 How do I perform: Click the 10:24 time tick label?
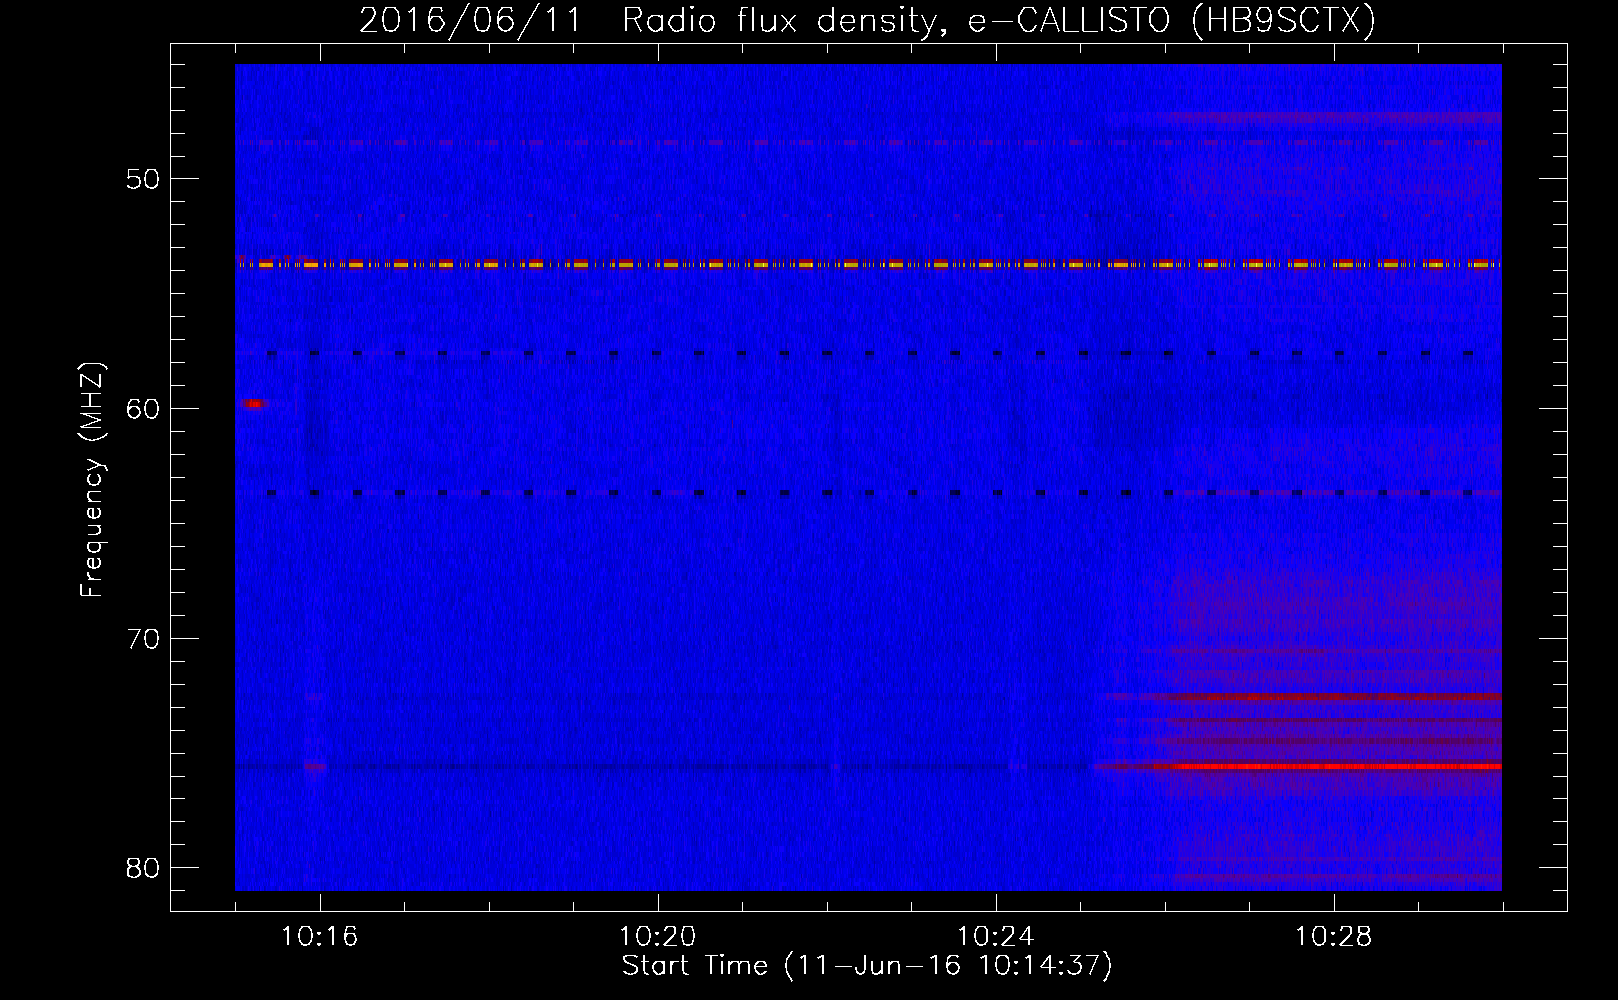coord(995,937)
